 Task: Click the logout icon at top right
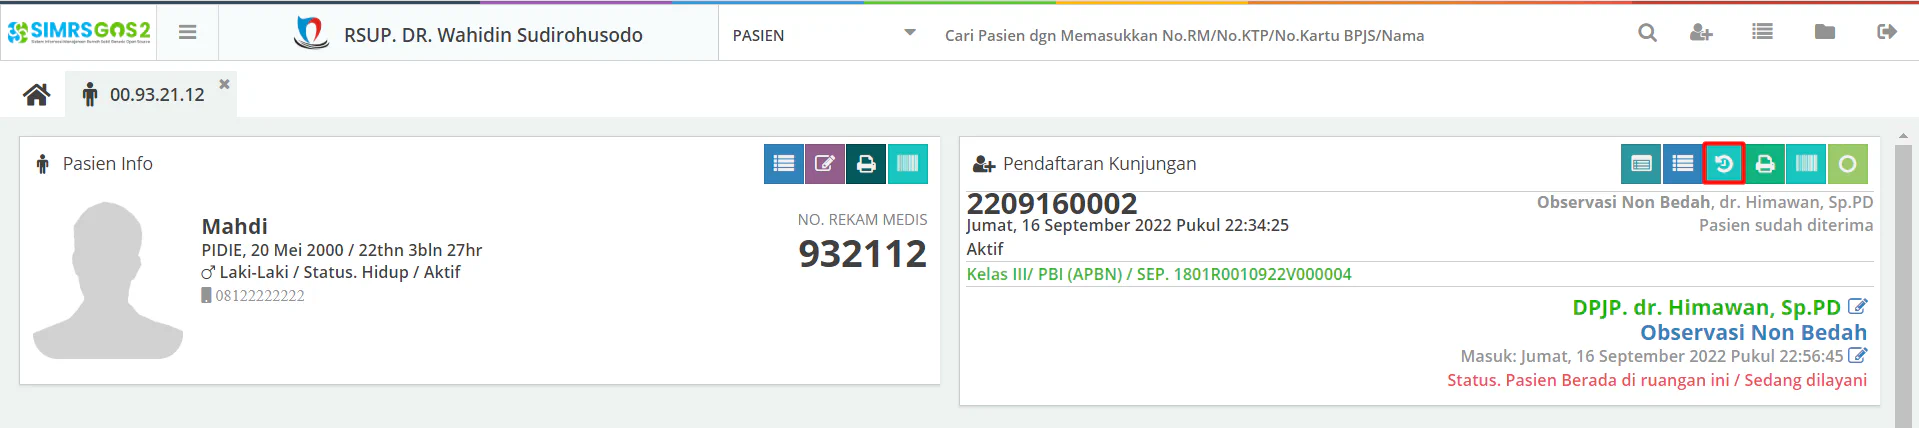1887,33
